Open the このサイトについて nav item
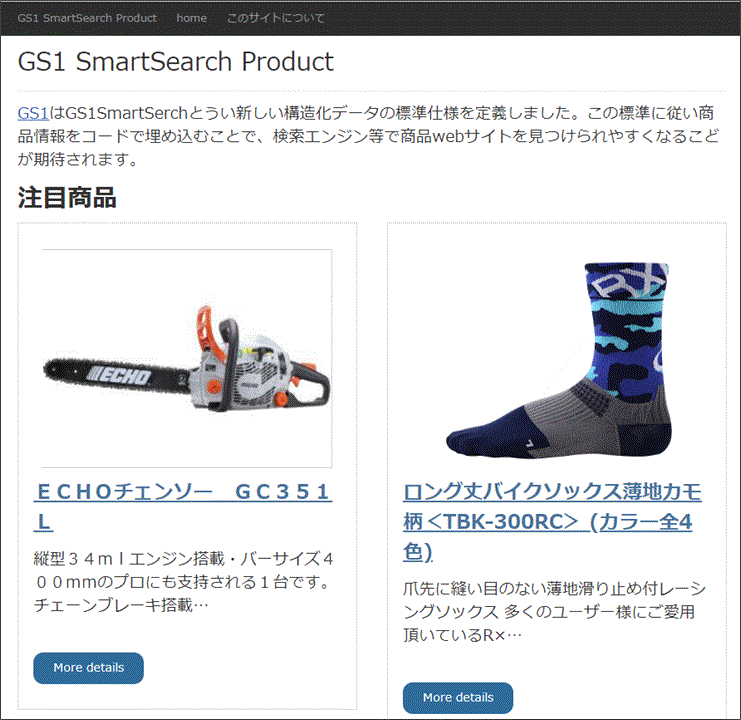The image size is (741, 720). pos(276,18)
